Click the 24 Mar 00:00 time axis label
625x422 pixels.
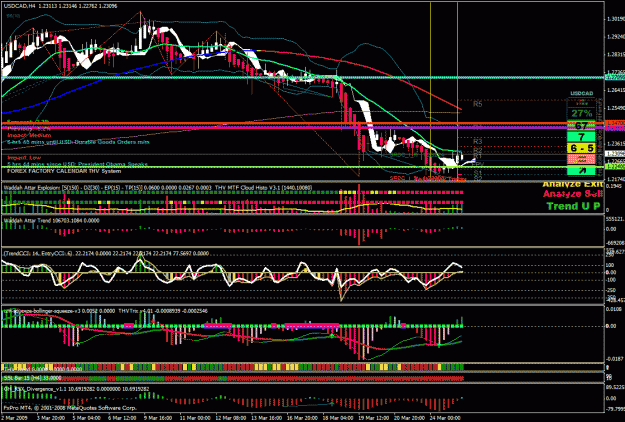coord(446,418)
